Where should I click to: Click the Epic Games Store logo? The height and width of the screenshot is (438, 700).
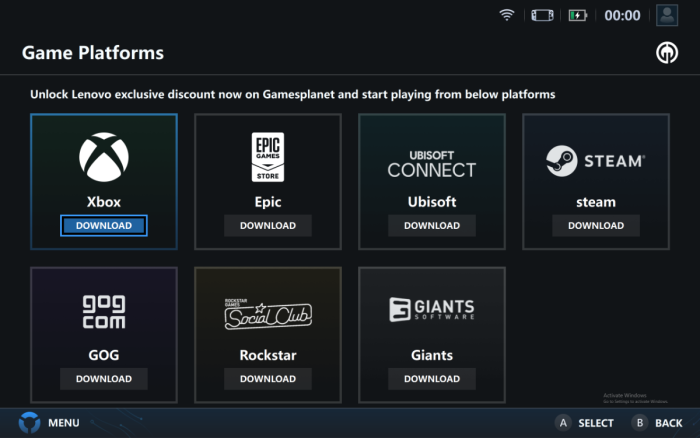(268, 157)
